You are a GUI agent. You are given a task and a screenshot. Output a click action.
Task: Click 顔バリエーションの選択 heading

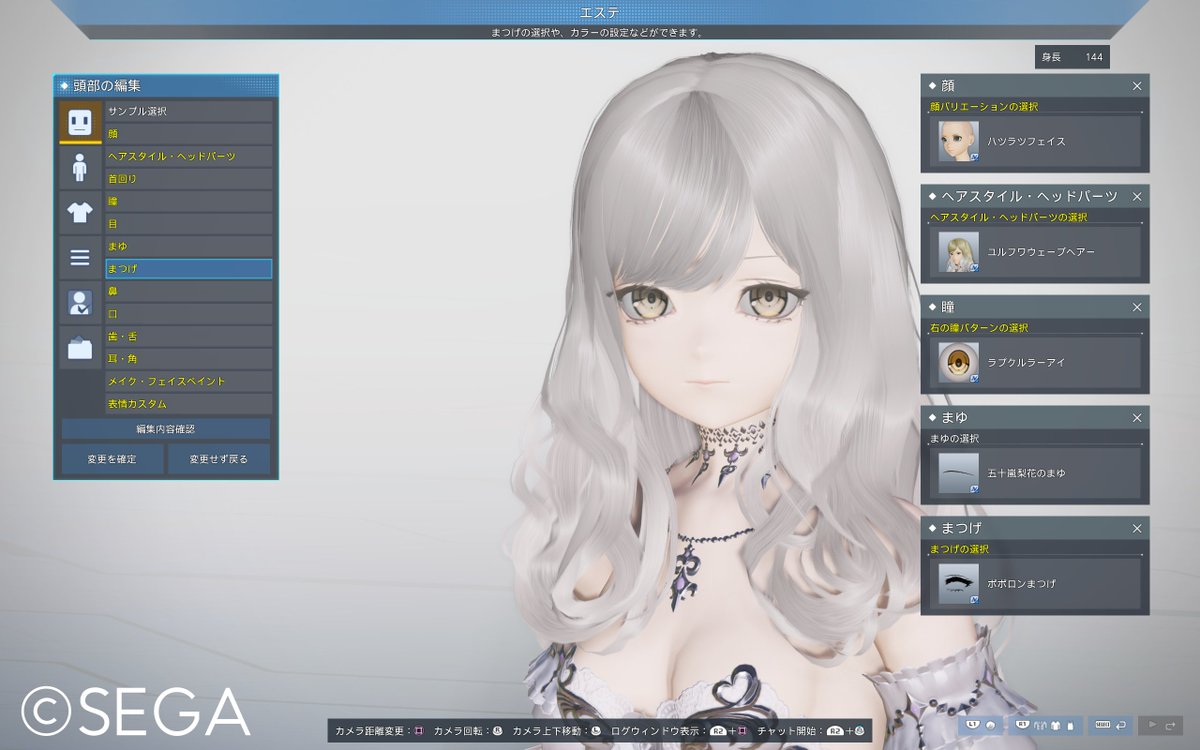984,106
